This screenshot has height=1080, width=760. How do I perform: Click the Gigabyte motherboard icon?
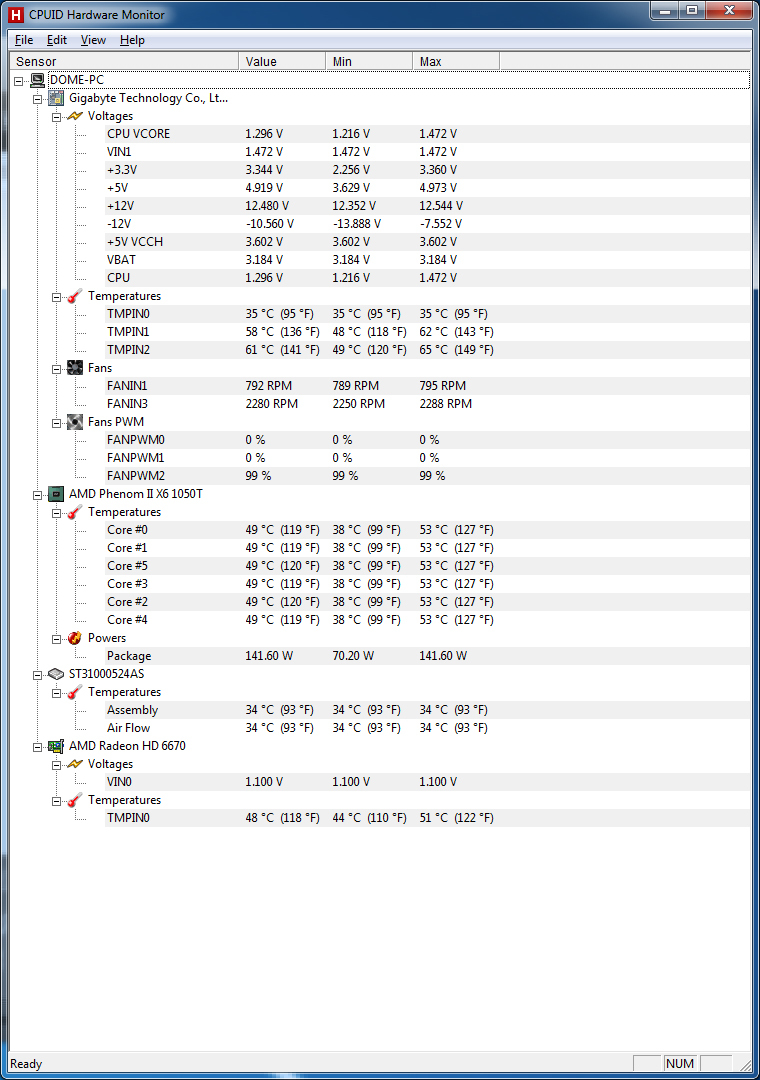pyautogui.click(x=57, y=98)
